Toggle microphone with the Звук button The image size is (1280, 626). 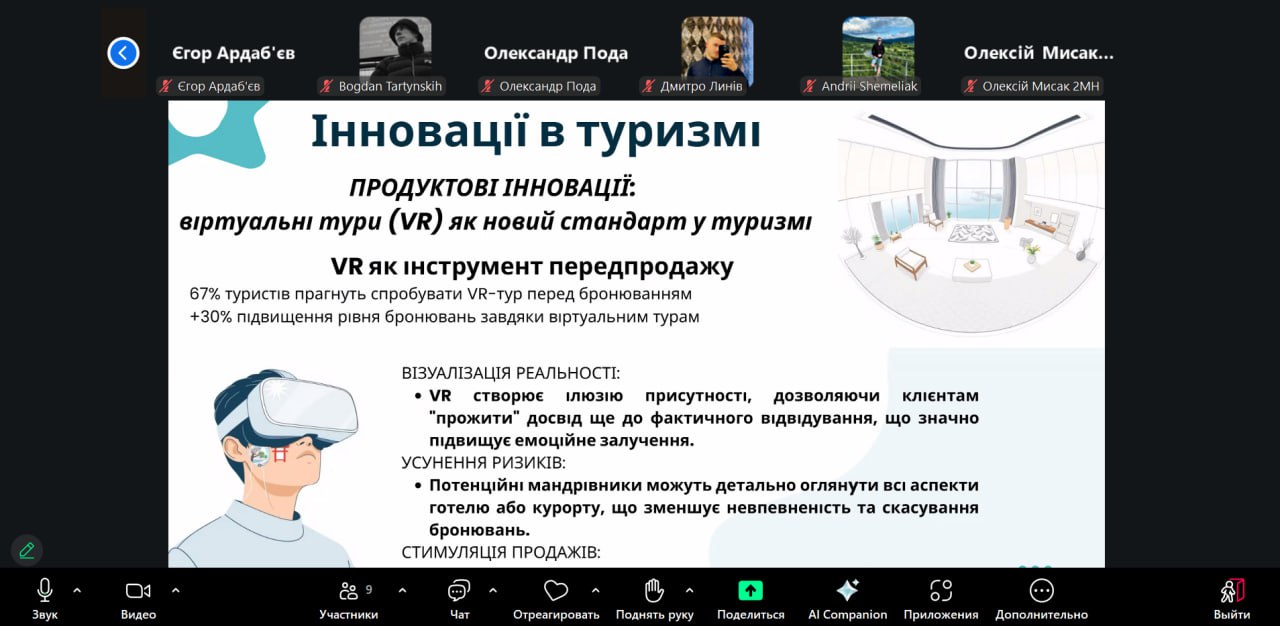[x=45, y=591]
